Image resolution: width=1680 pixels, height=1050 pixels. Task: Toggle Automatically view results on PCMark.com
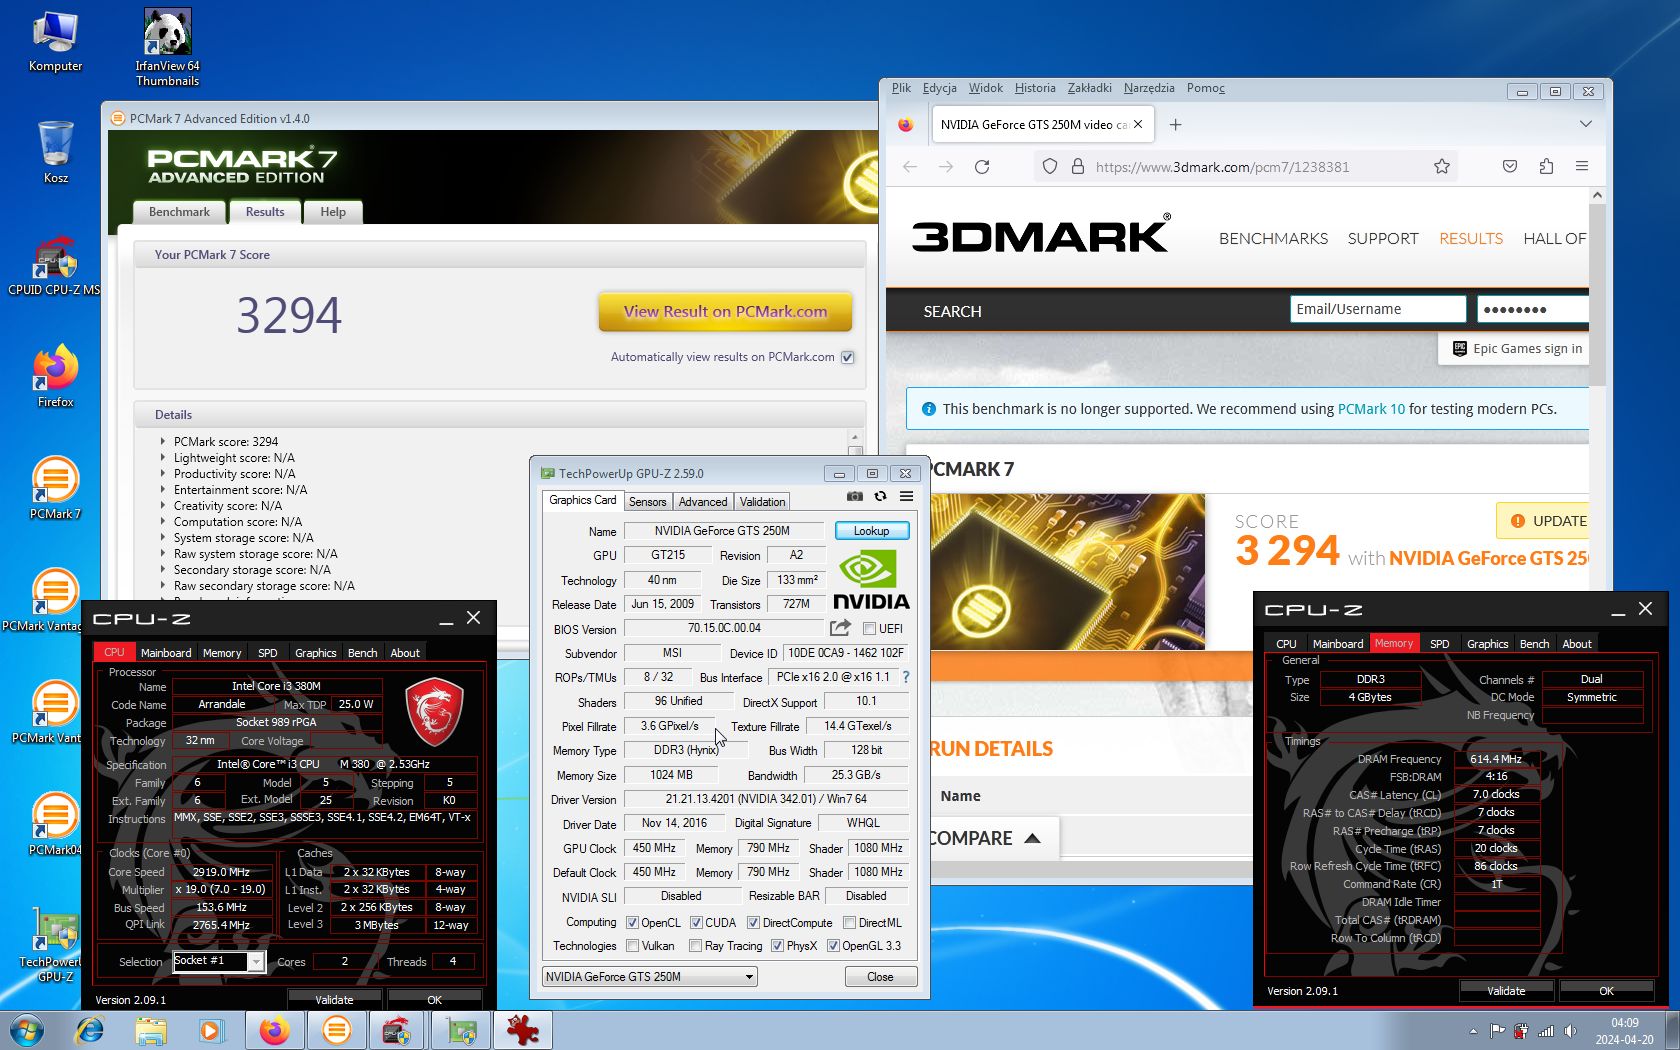coord(848,357)
